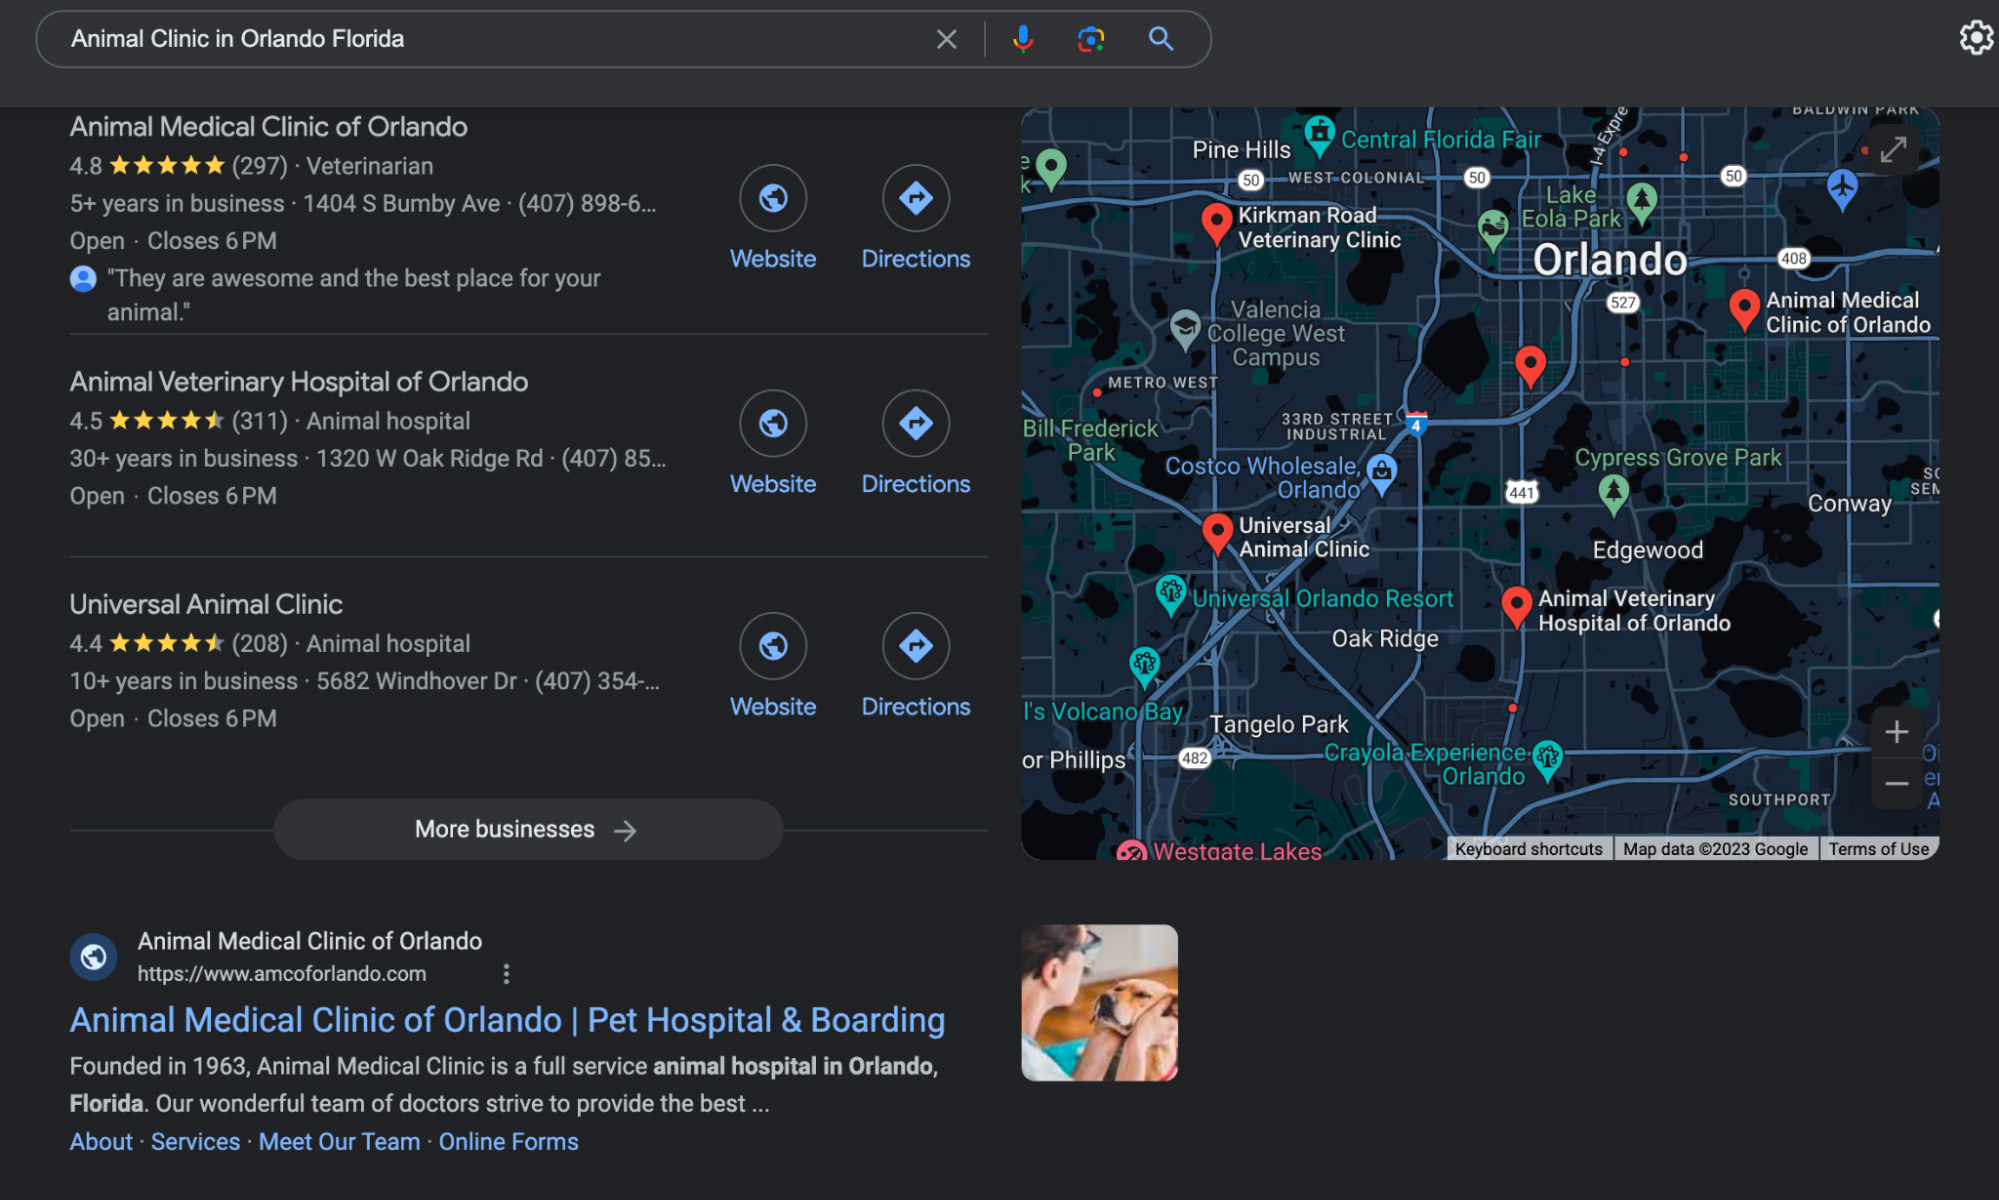The height and width of the screenshot is (1200, 1999).
Task: Select the Services link on clinic website
Action: pyautogui.click(x=198, y=1140)
